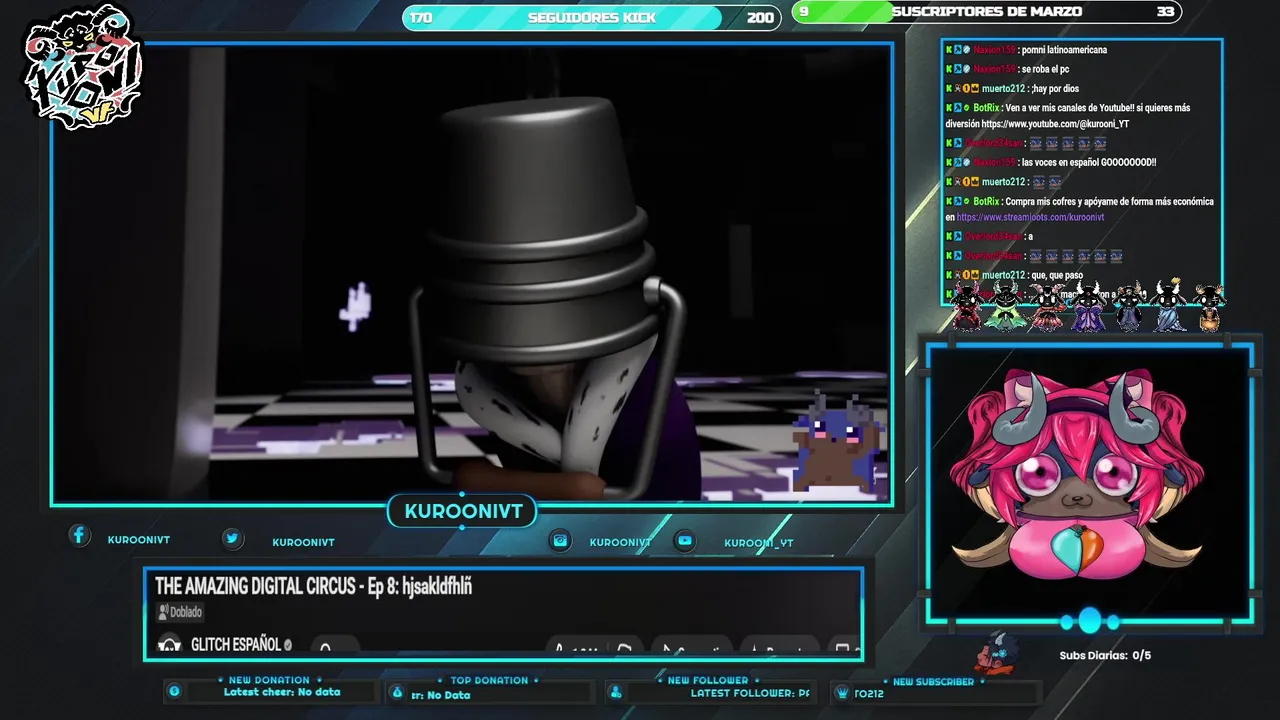The width and height of the screenshot is (1280, 720).
Task: Click the verified badge next to GLITCH ESPAÑOL
Action: click(288, 646)
